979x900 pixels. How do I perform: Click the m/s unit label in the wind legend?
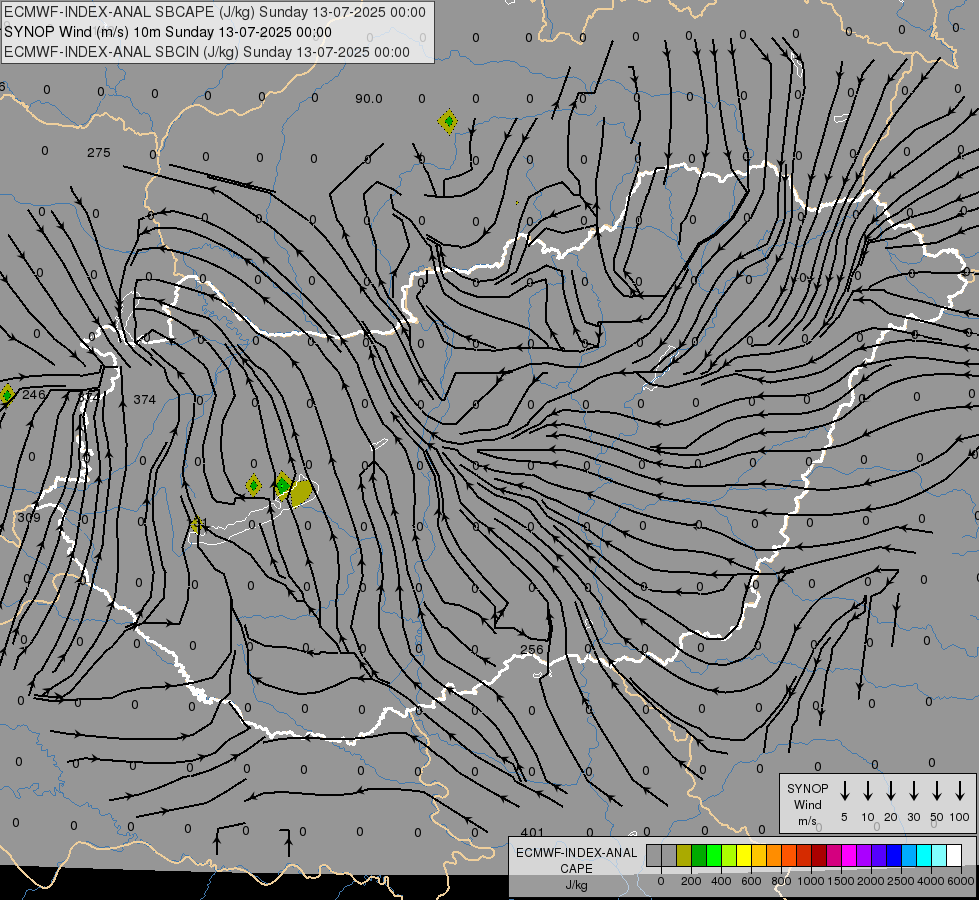(x=807, y=821)
